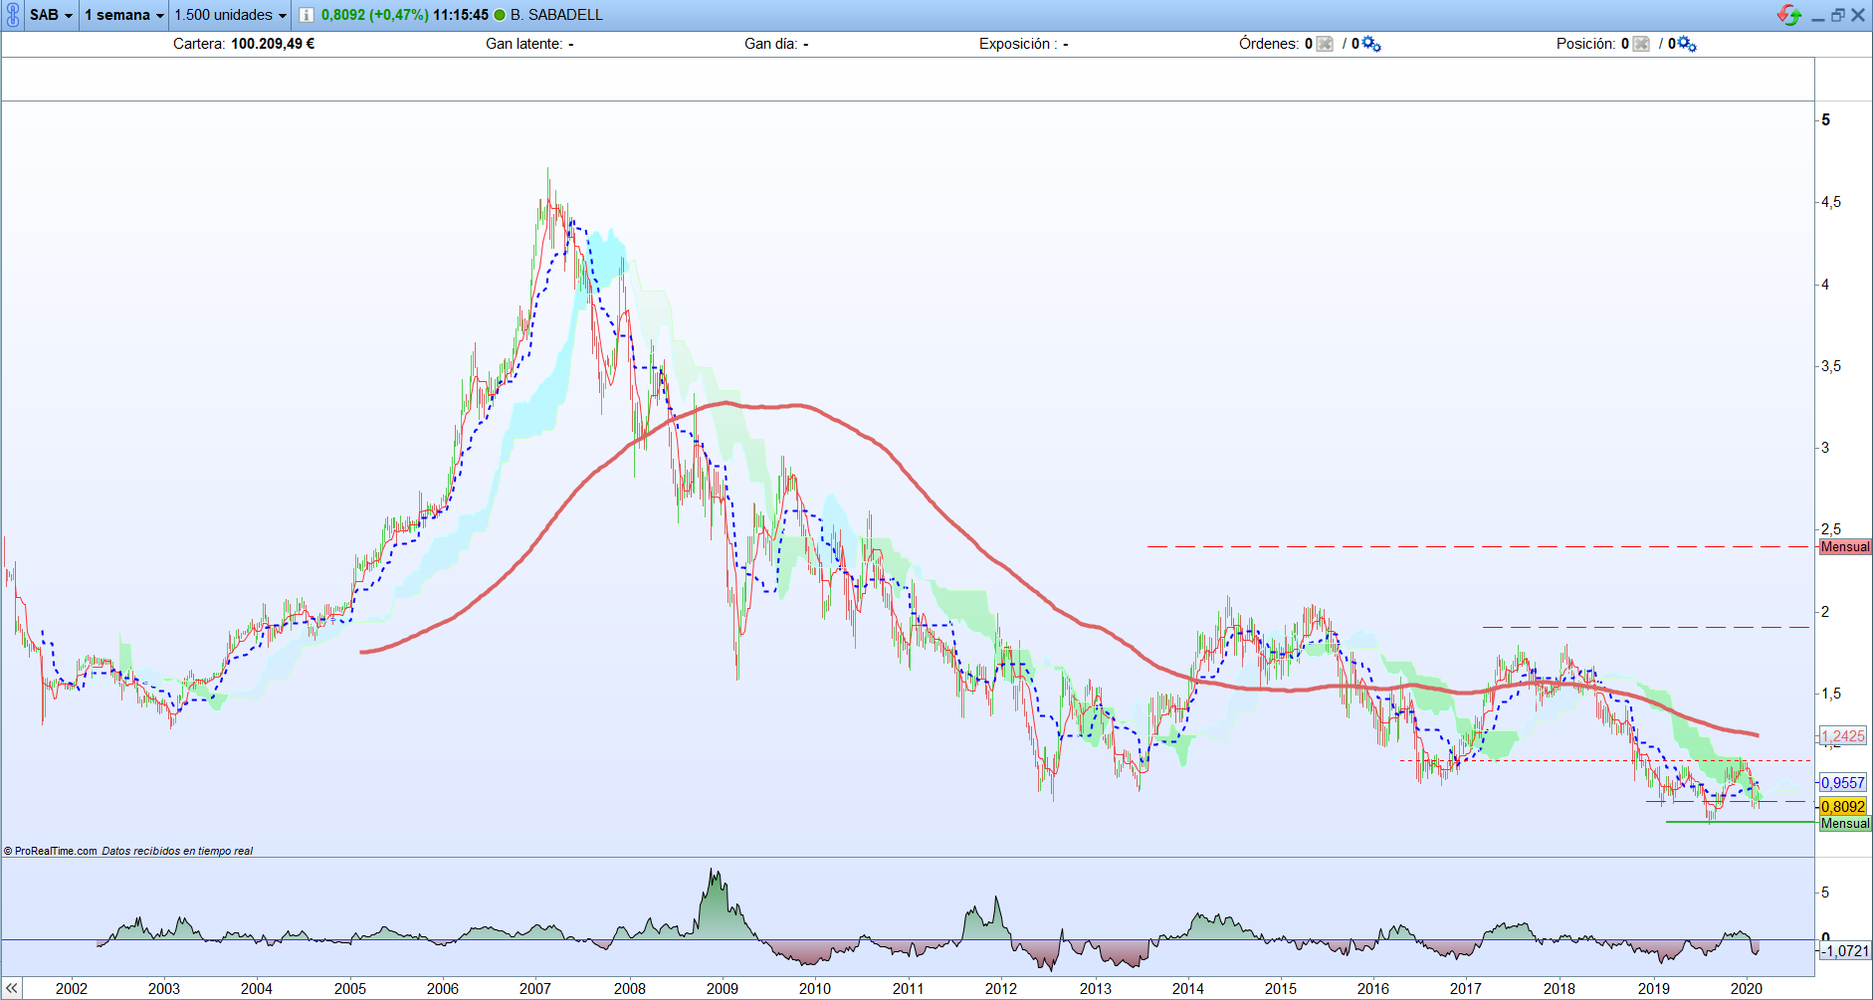1873x1000 pixels.
Task: Open the Posición settings gear
Action: tap(1688, 44)
